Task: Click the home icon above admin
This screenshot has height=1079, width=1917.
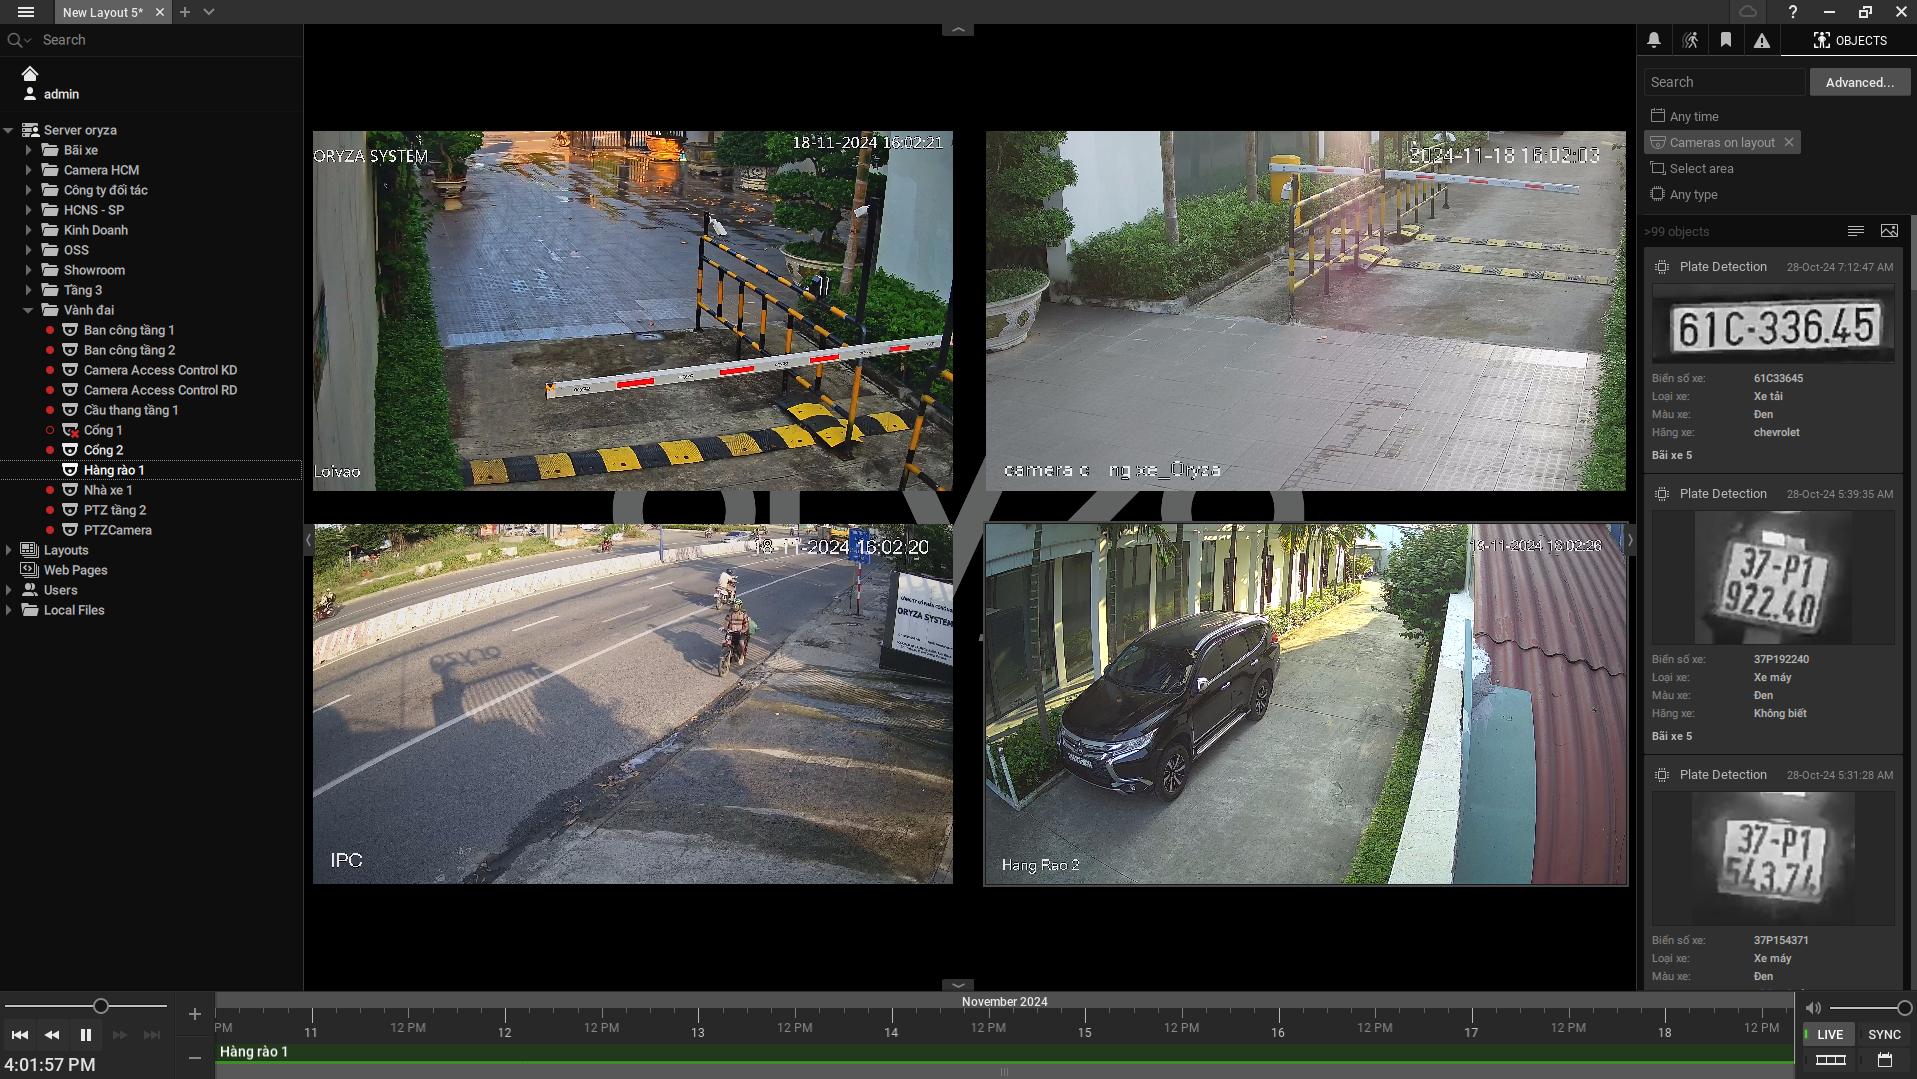Action: (30, 73)
